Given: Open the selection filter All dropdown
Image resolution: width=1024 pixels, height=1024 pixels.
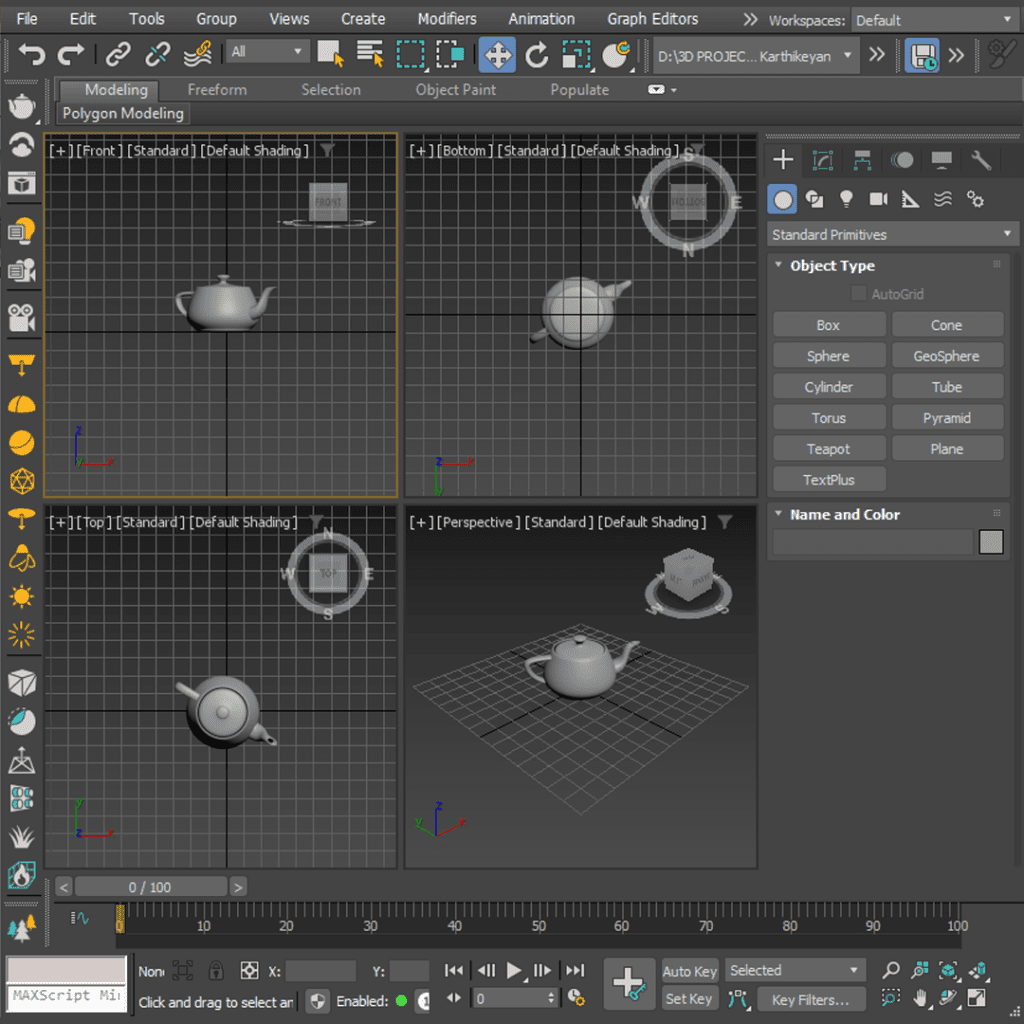Looking at the screenshot, I should tap(266, 49).
